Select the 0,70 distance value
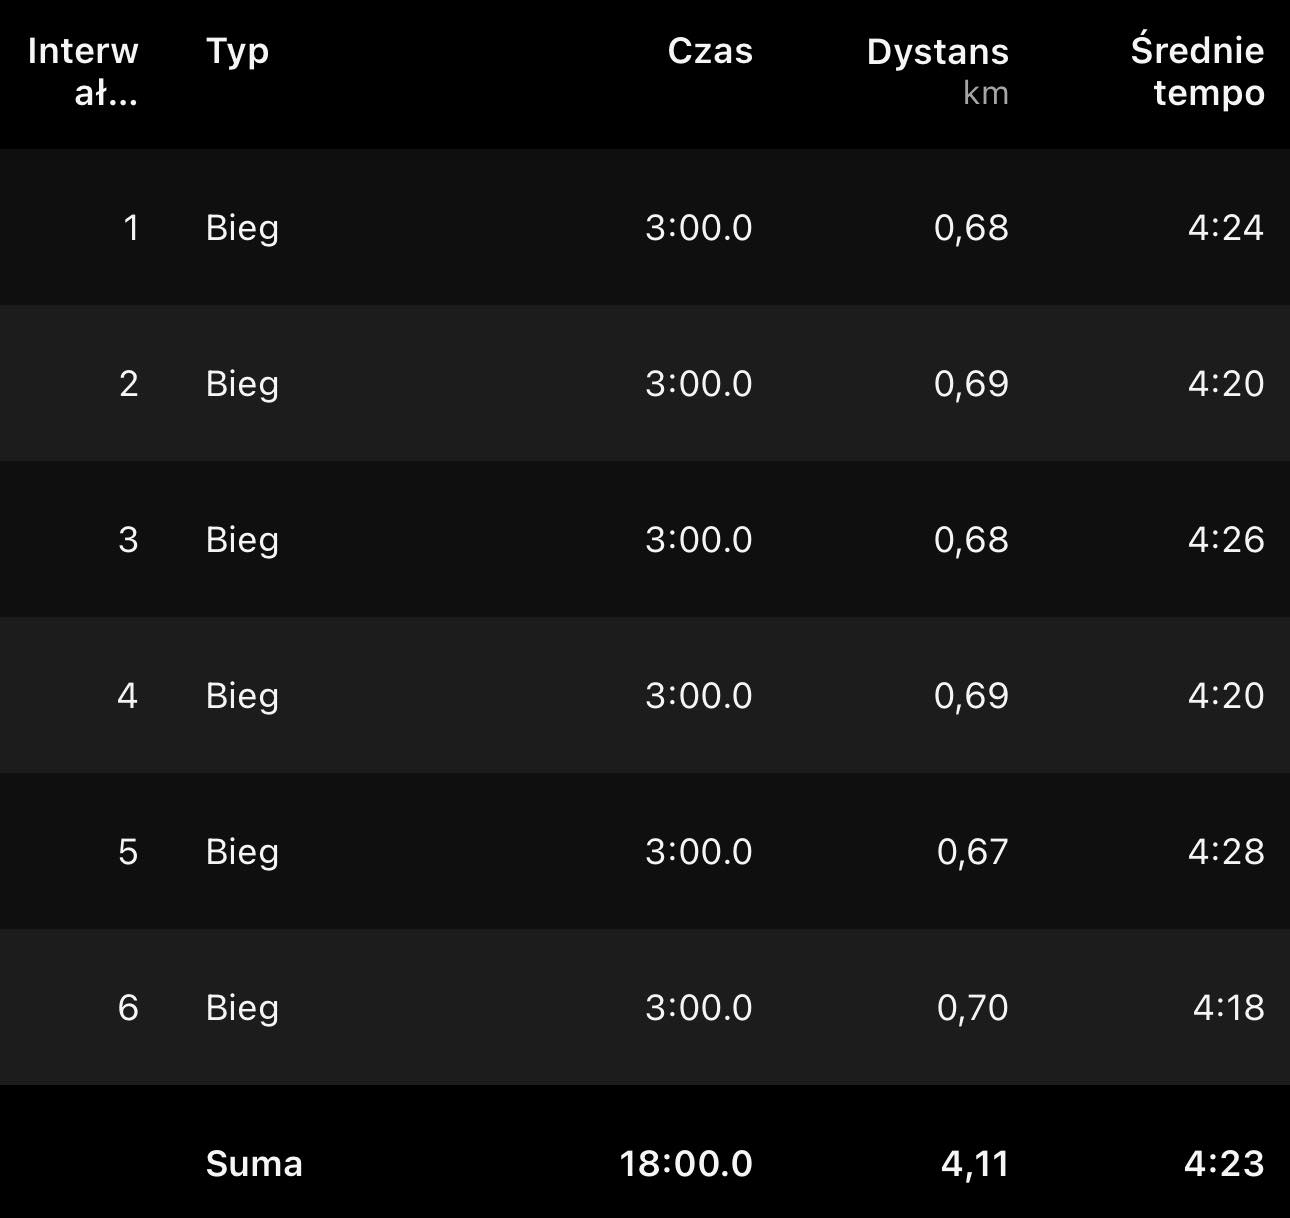 pos(972,1008)
